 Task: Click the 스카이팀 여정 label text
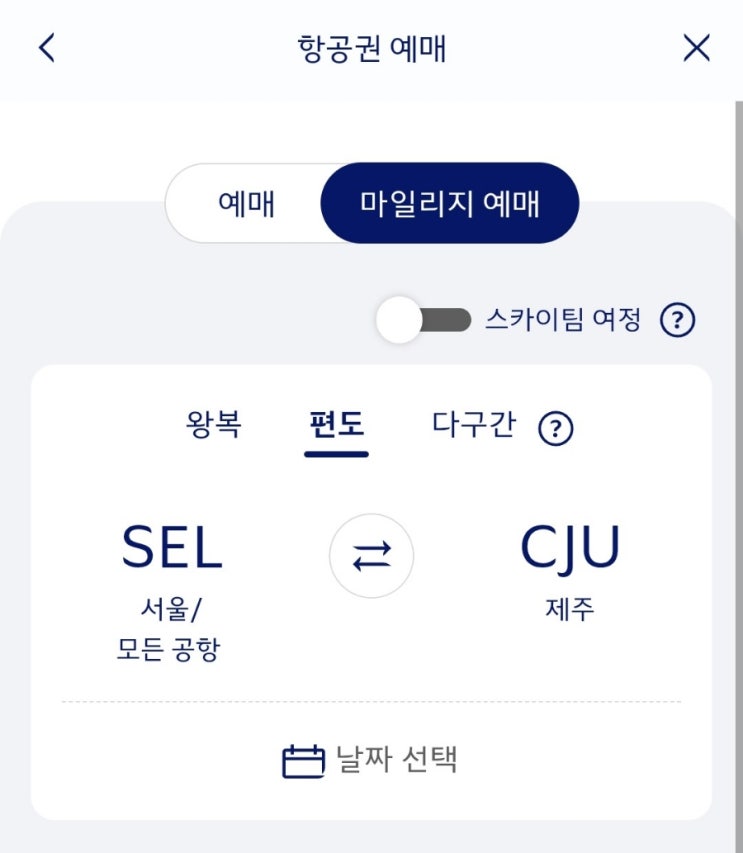563,320
